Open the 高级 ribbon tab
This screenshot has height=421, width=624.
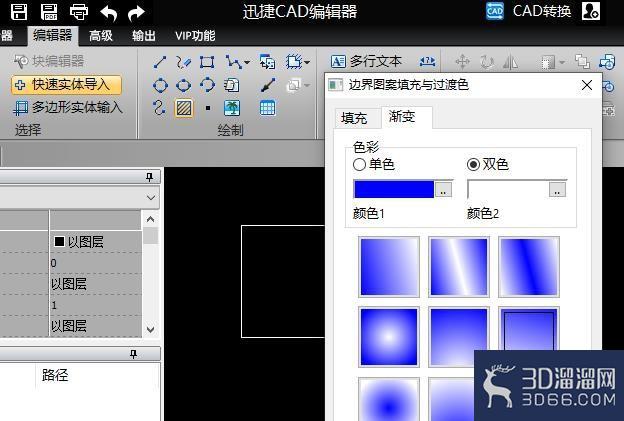point(101,36)
